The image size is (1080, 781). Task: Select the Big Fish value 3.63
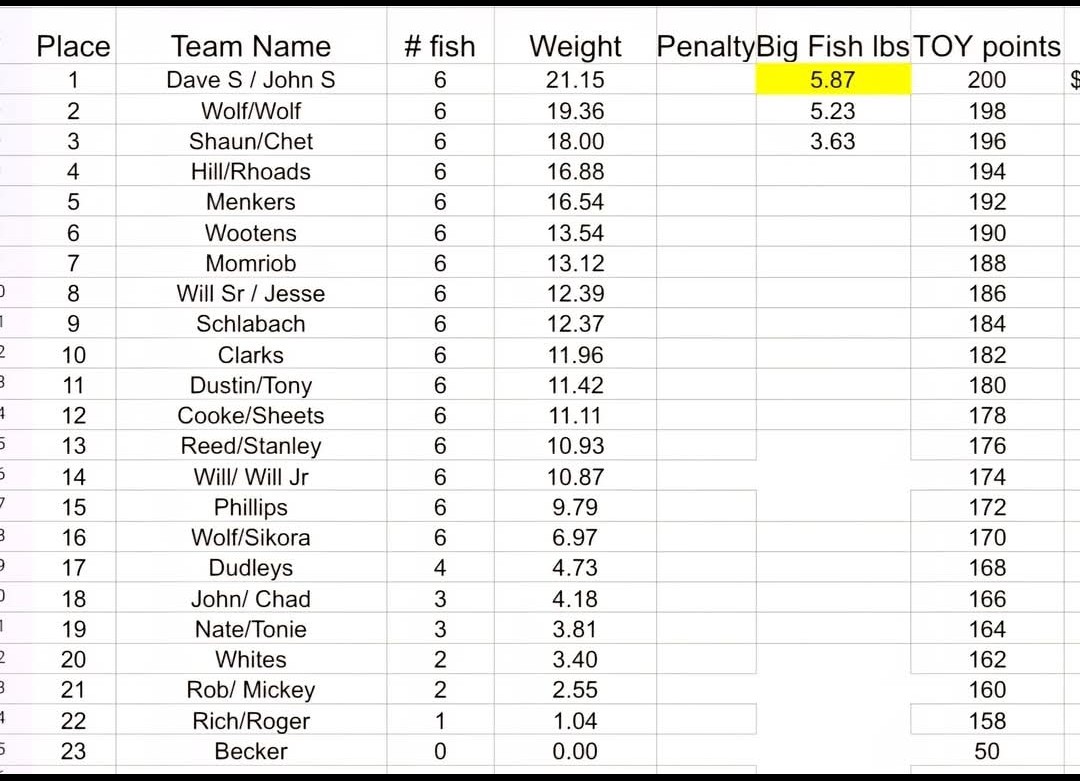pos(833,141)
